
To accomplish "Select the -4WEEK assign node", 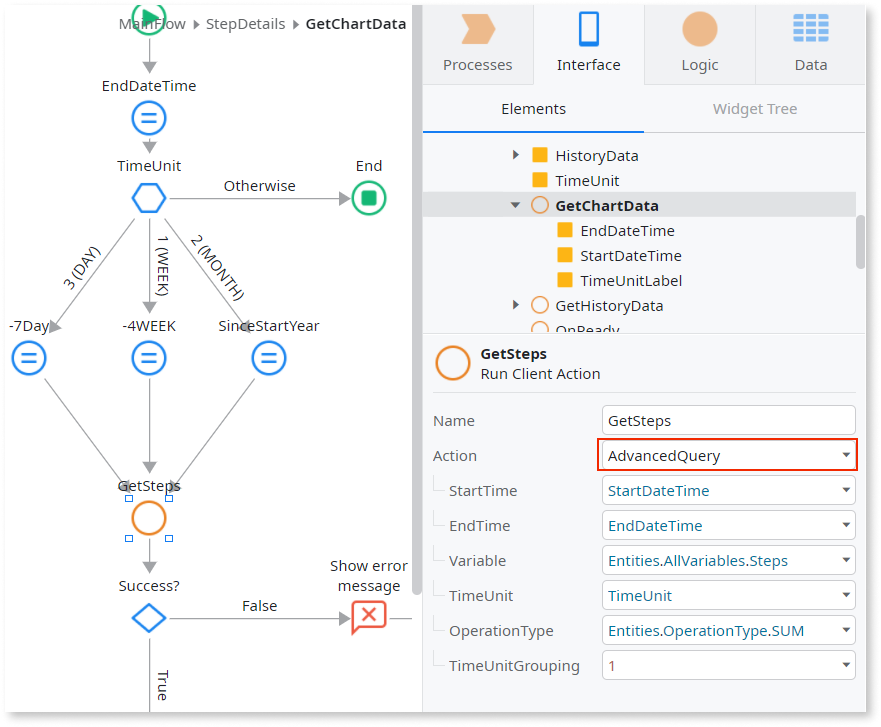I will 149,357.
